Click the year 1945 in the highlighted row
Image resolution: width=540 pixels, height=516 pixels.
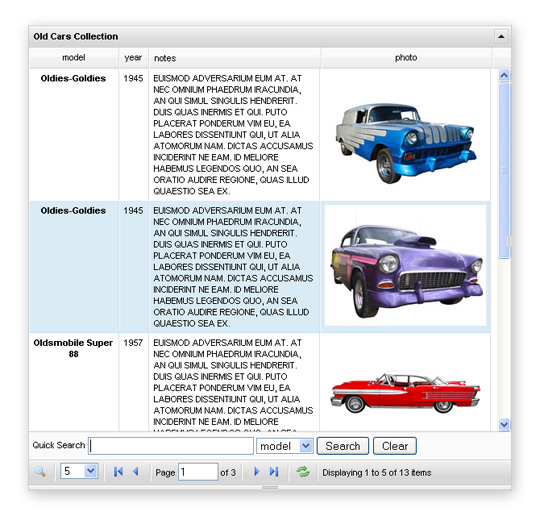coord(133,210)
